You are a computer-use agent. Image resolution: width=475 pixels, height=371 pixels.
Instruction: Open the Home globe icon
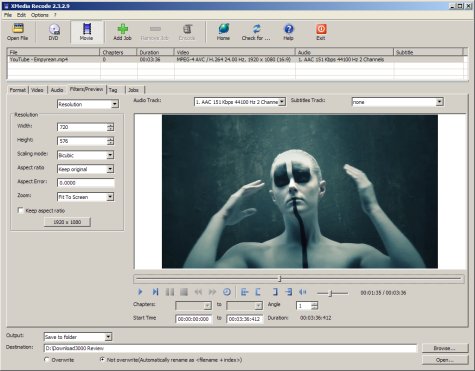click(223, 32)
